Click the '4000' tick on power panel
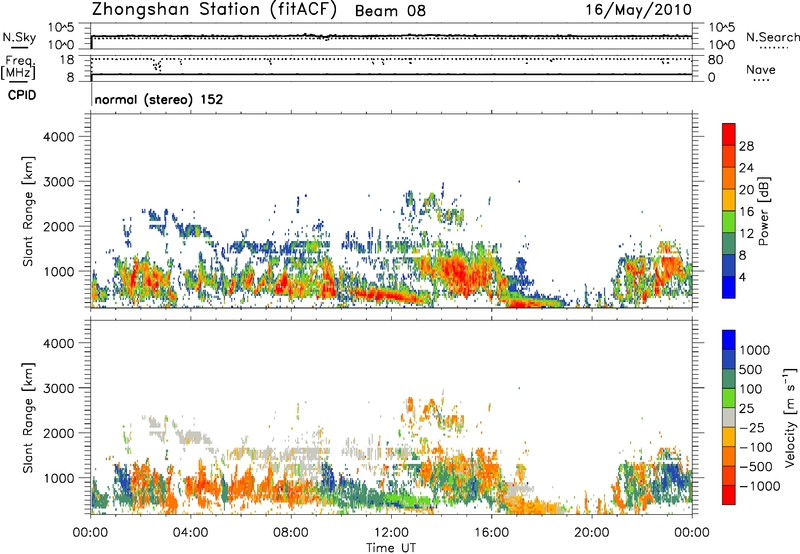 (59, 137)
